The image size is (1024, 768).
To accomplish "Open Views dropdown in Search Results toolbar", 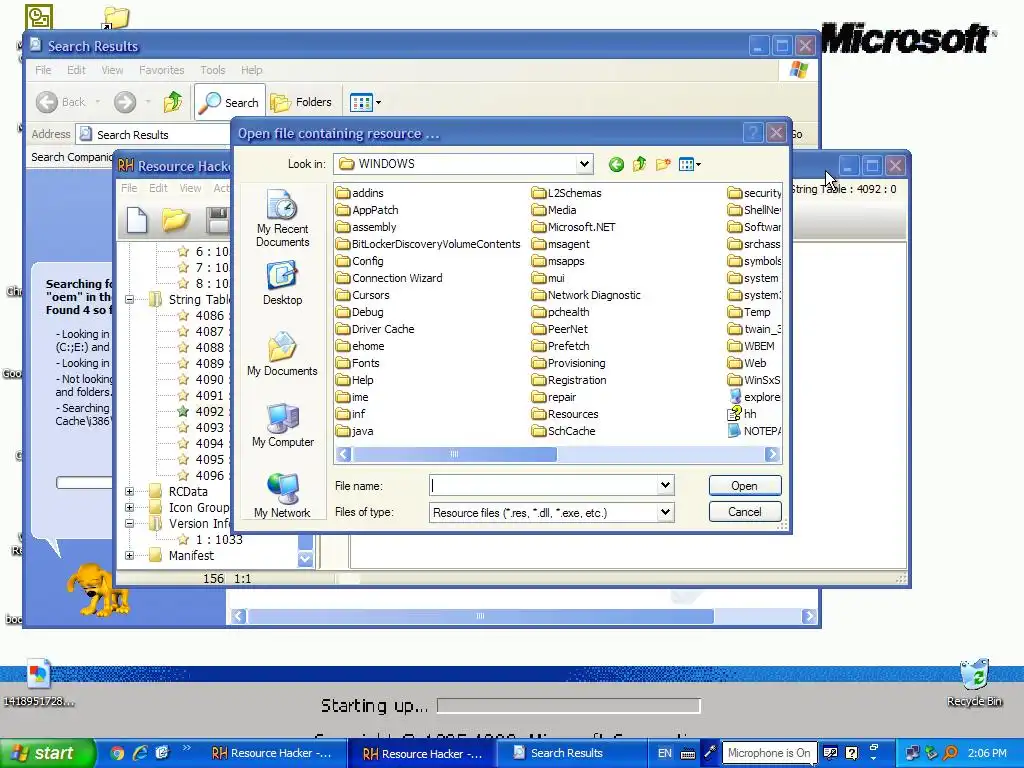I will click(x=366, y=102).
